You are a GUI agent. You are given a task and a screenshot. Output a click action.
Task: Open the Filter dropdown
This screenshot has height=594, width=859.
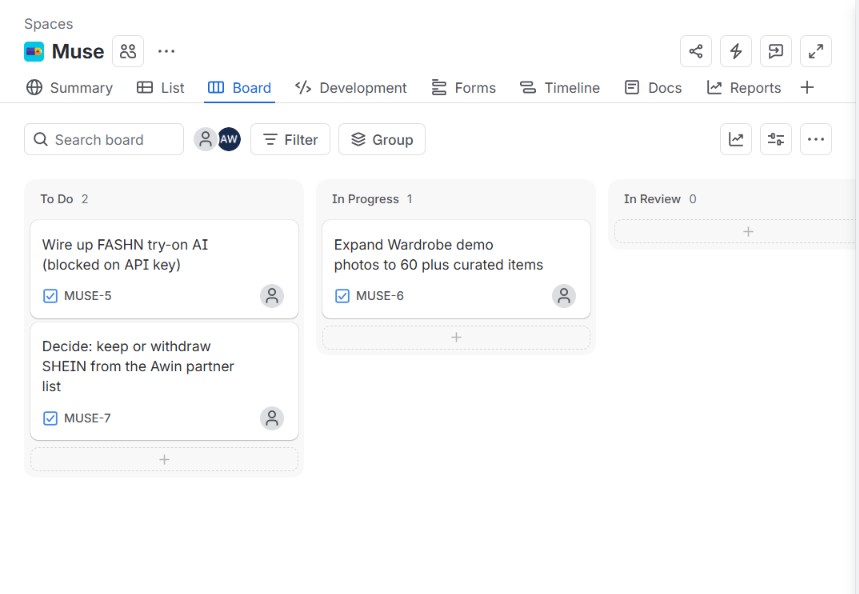[290, 139]
